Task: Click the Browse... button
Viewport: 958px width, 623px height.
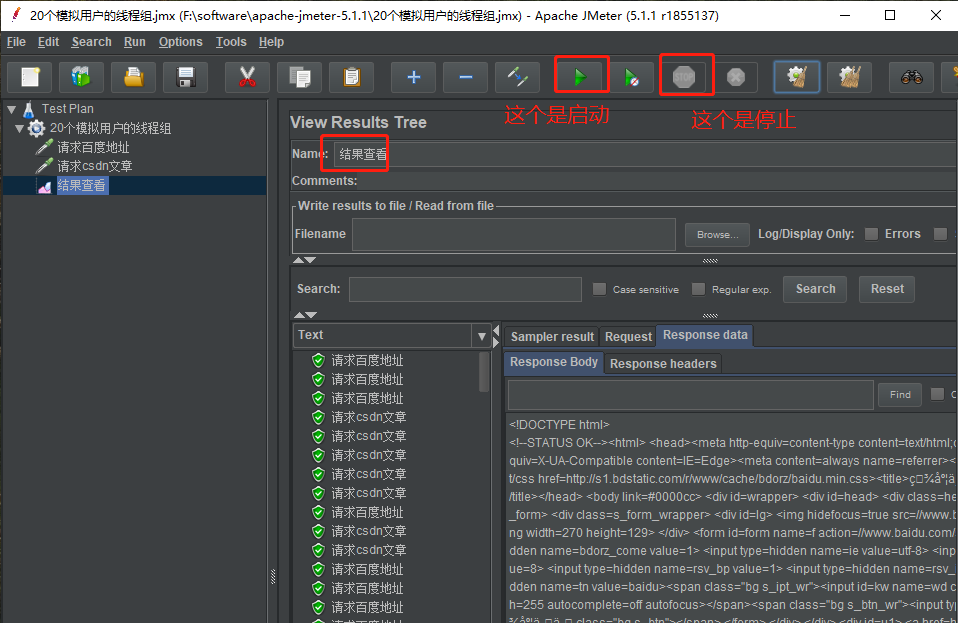Action: (x=717, y=235)
